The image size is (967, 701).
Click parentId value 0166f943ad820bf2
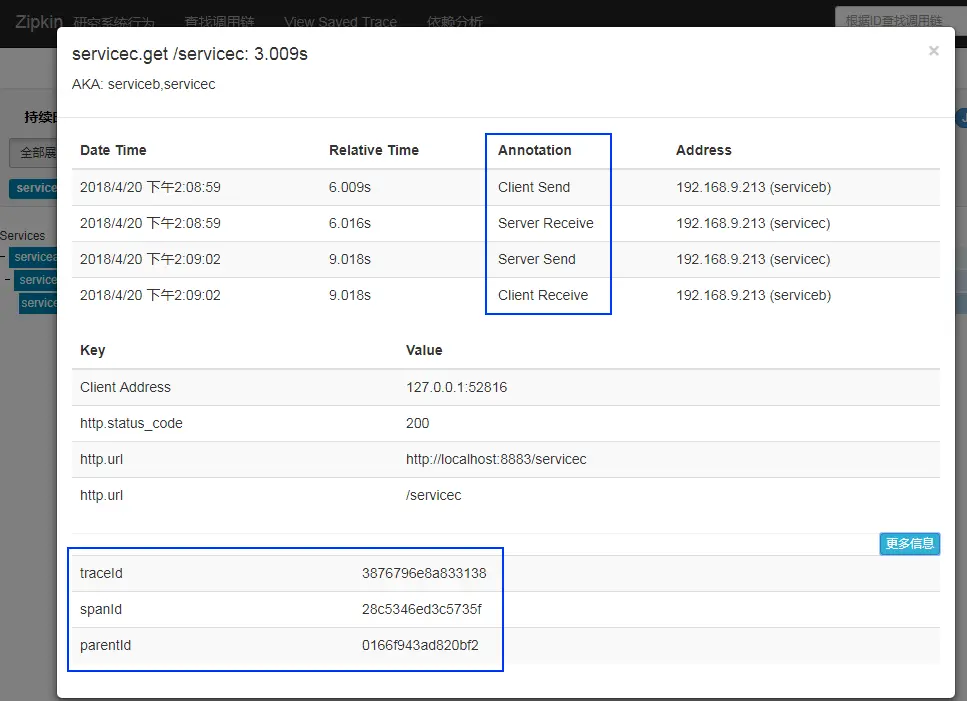tap(420, 646)
